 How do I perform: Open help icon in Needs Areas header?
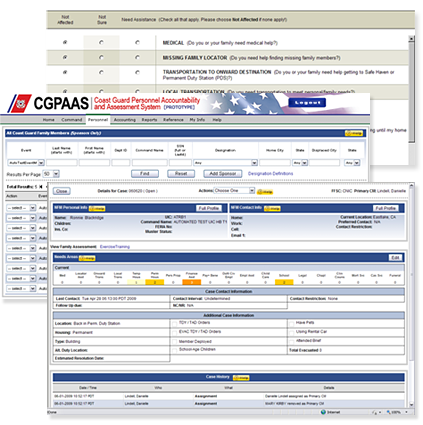coord(87,258)
